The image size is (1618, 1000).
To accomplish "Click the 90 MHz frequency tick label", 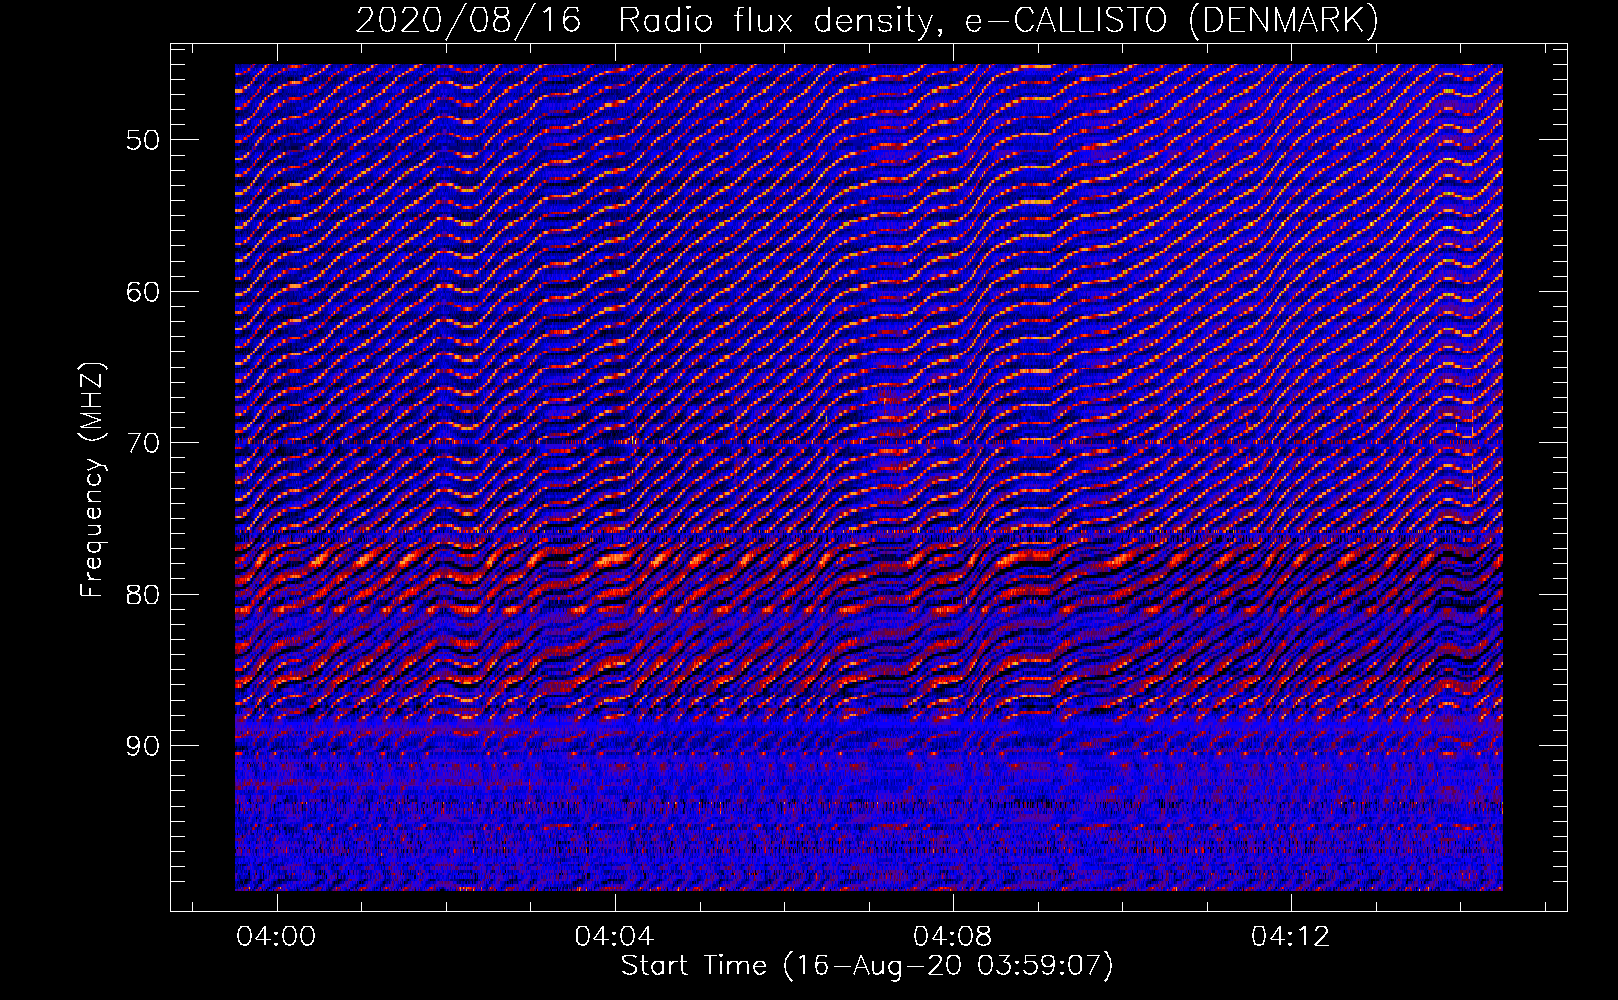I will [x=142, y=747].
